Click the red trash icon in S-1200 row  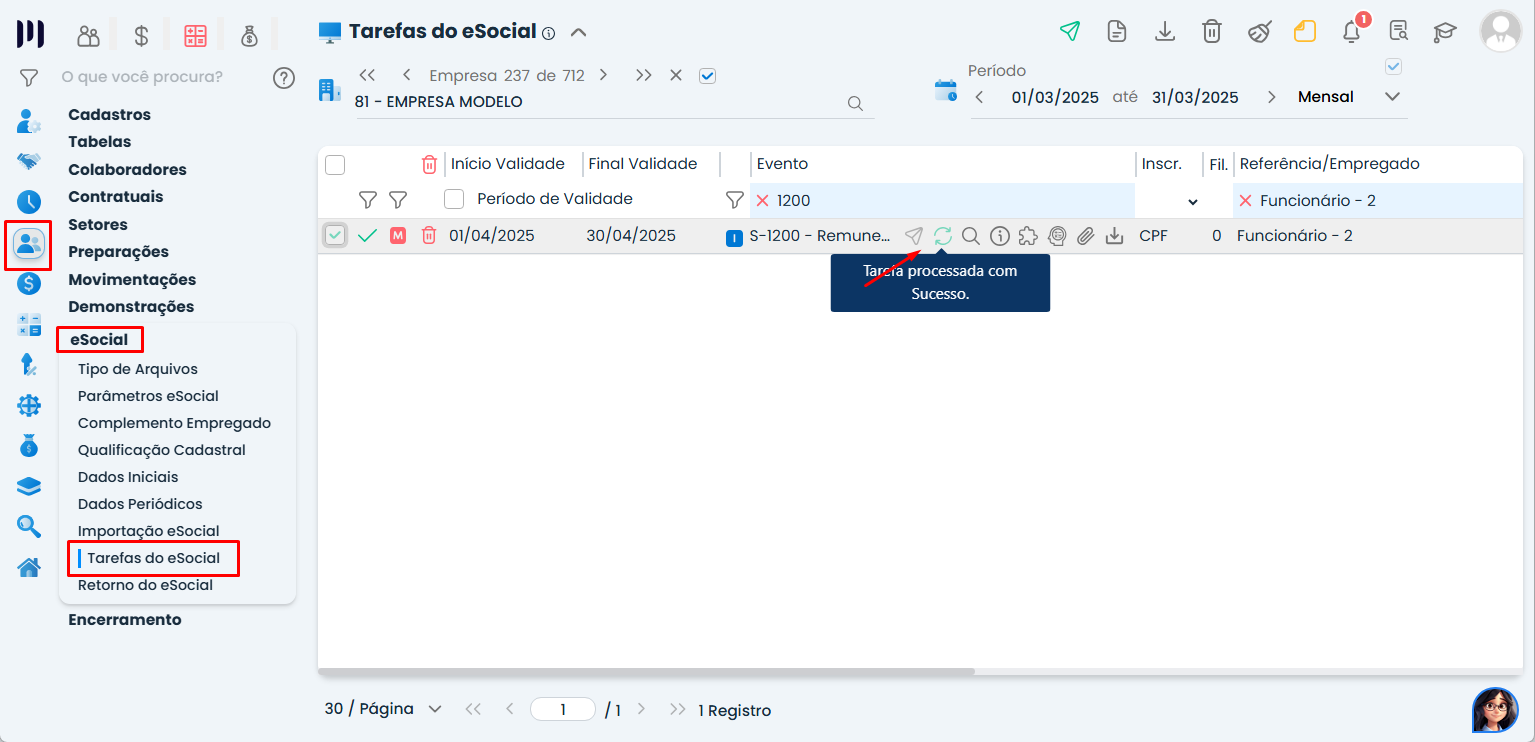pos(429,236)
